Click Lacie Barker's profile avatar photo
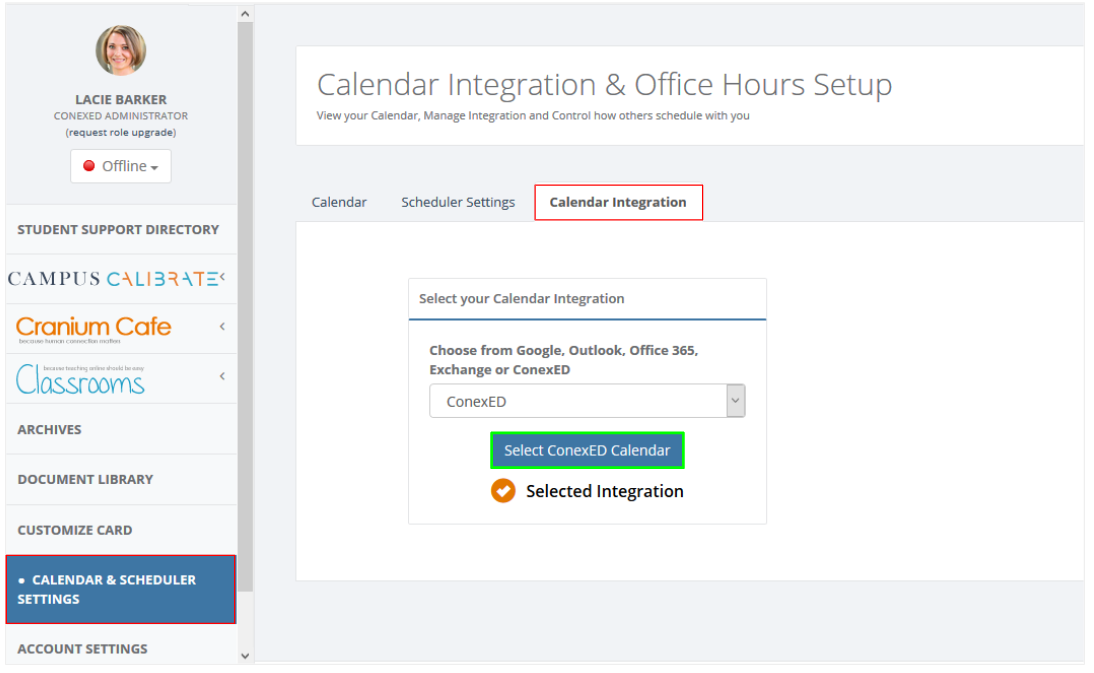1094x673 pixels. click(121, 51)
